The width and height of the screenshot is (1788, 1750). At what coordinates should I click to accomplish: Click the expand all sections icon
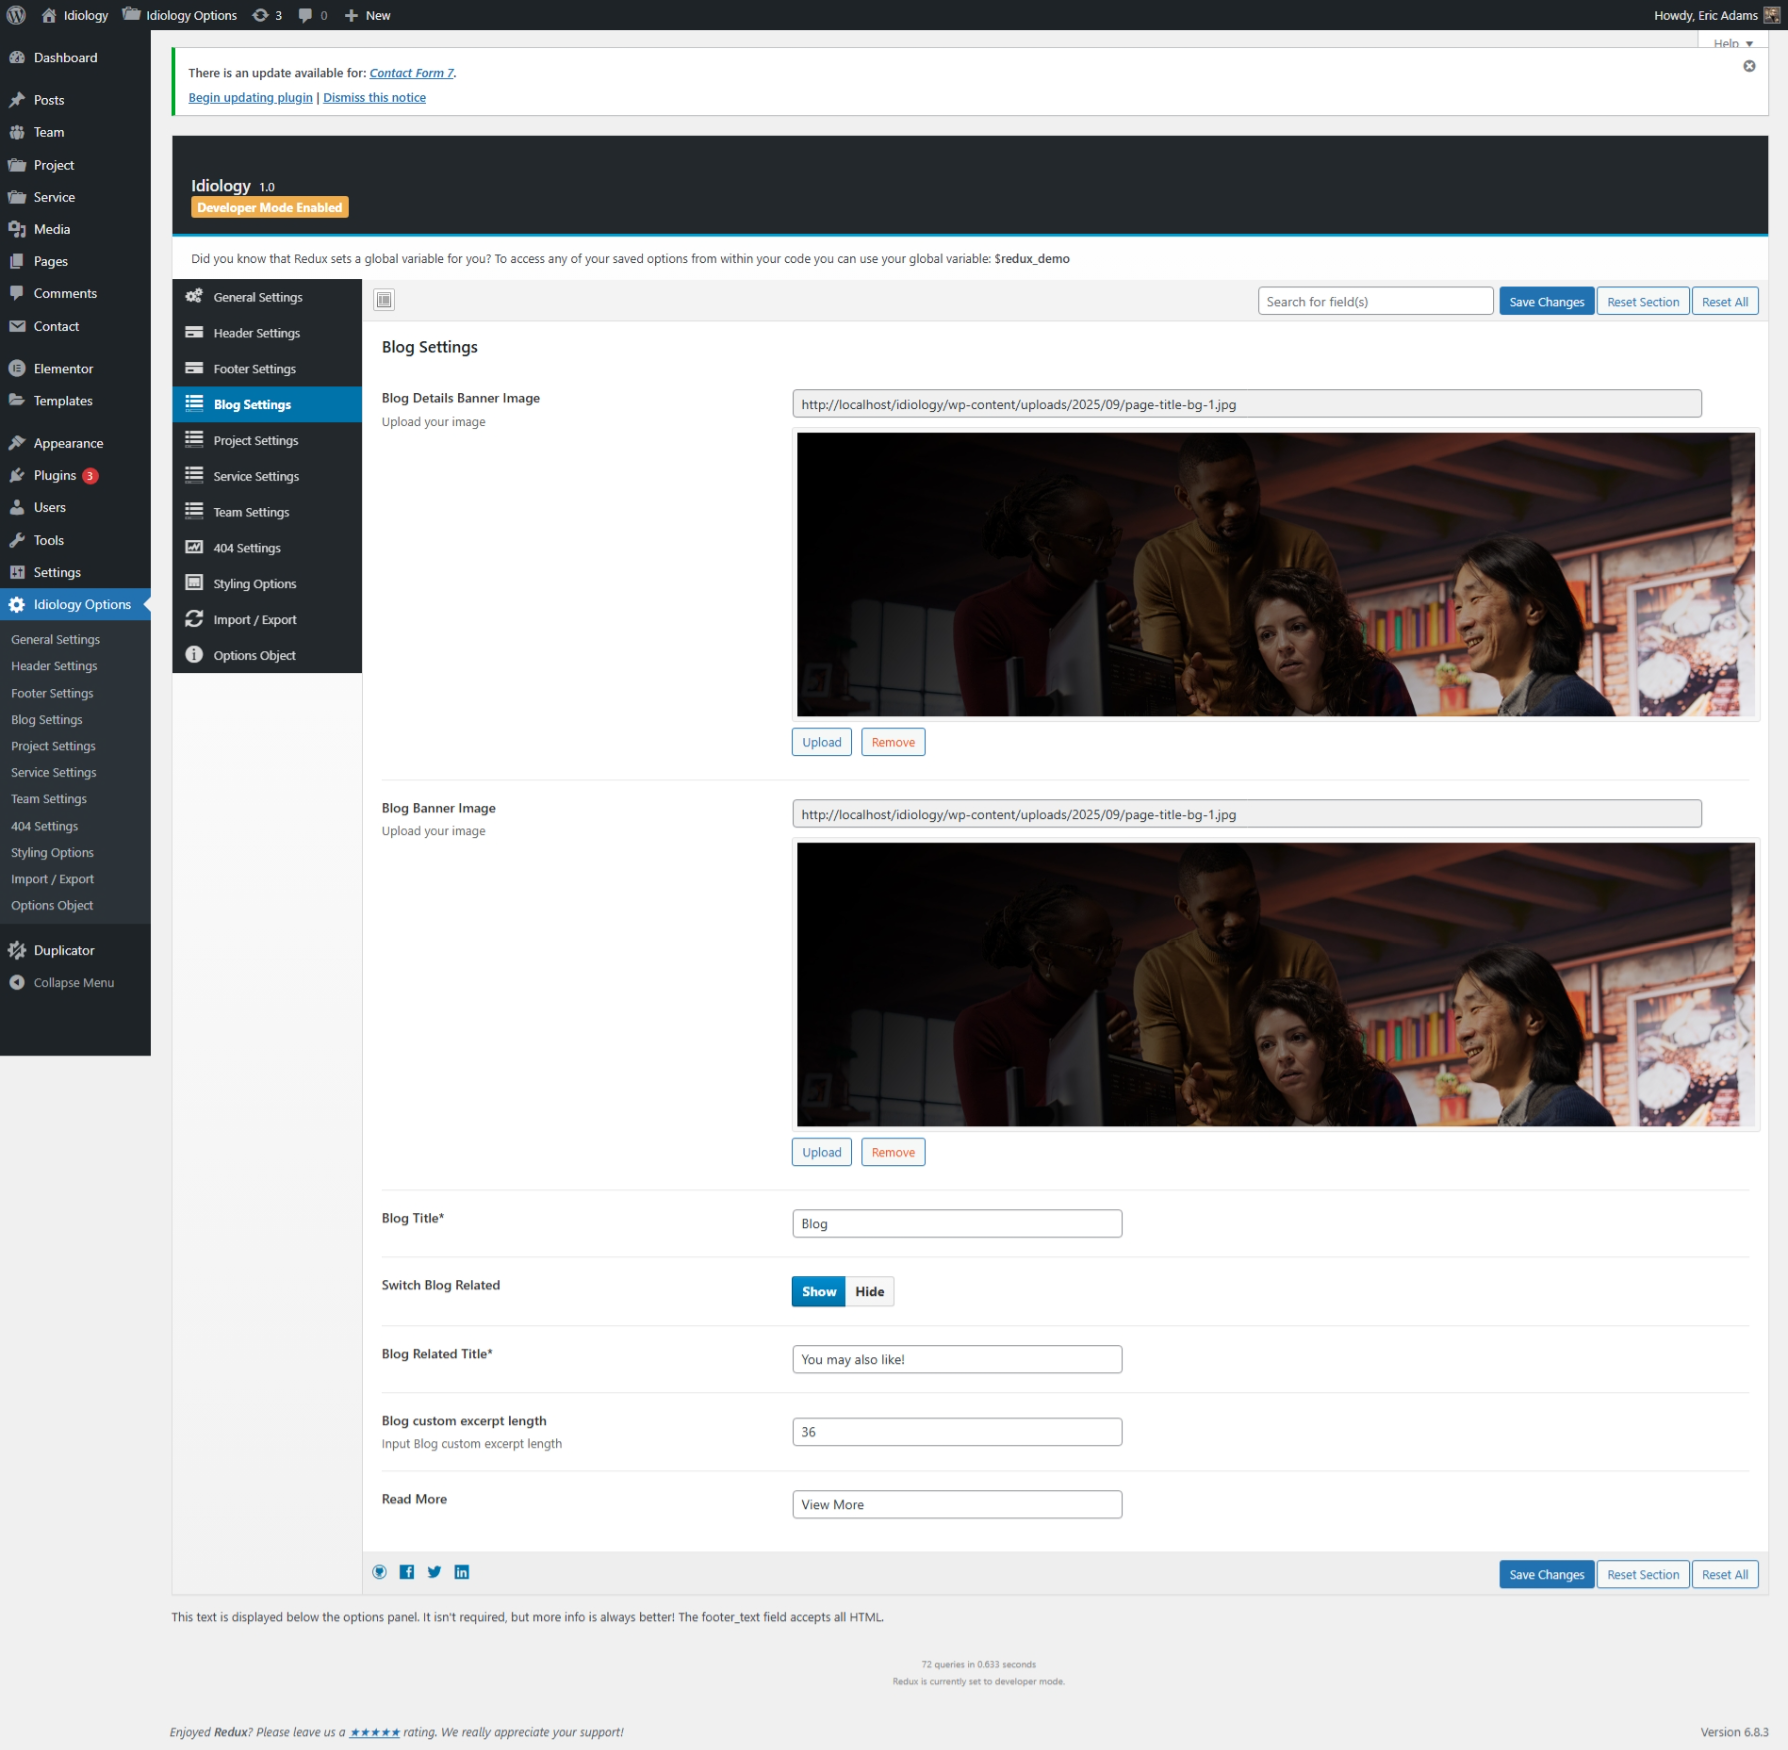[x=384, y=300]
